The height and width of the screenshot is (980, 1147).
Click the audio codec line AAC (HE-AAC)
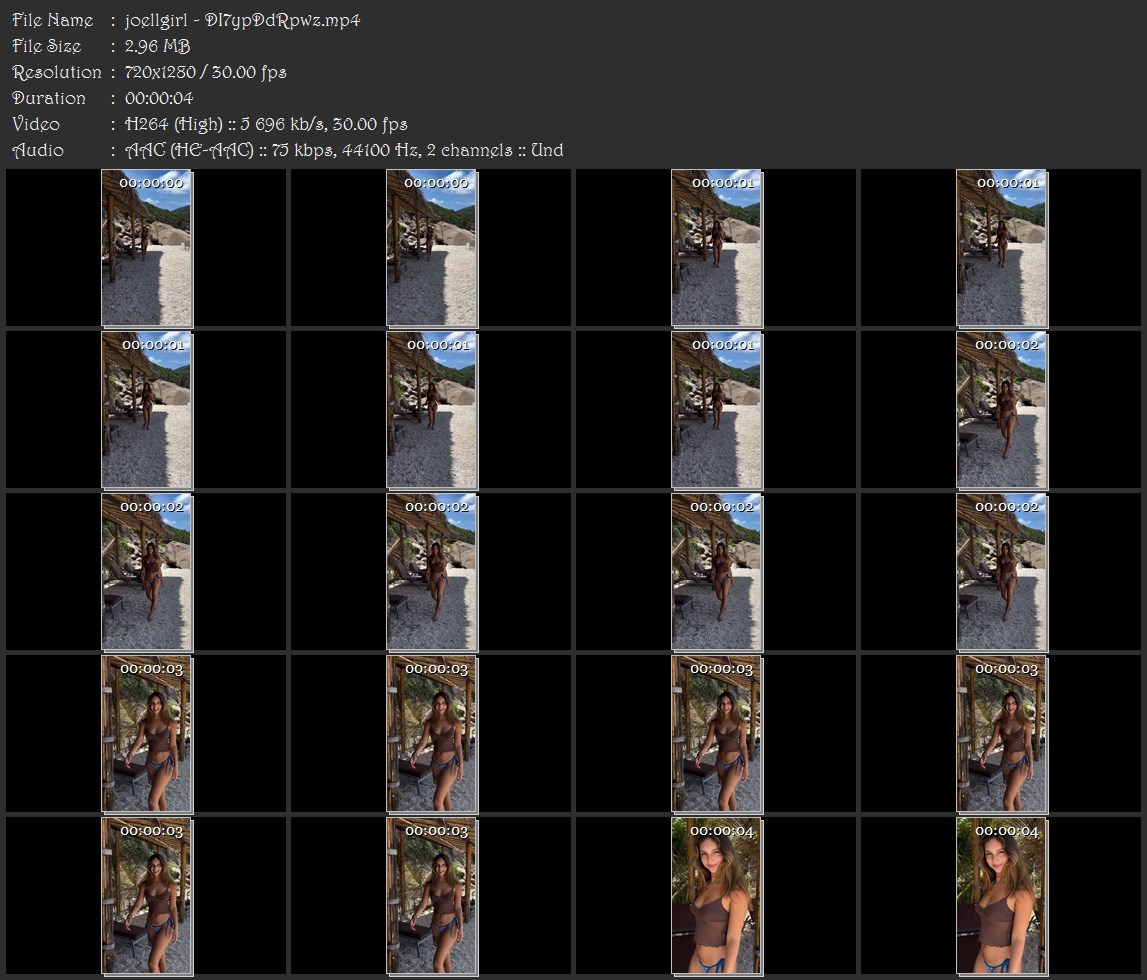pos(344,150)
